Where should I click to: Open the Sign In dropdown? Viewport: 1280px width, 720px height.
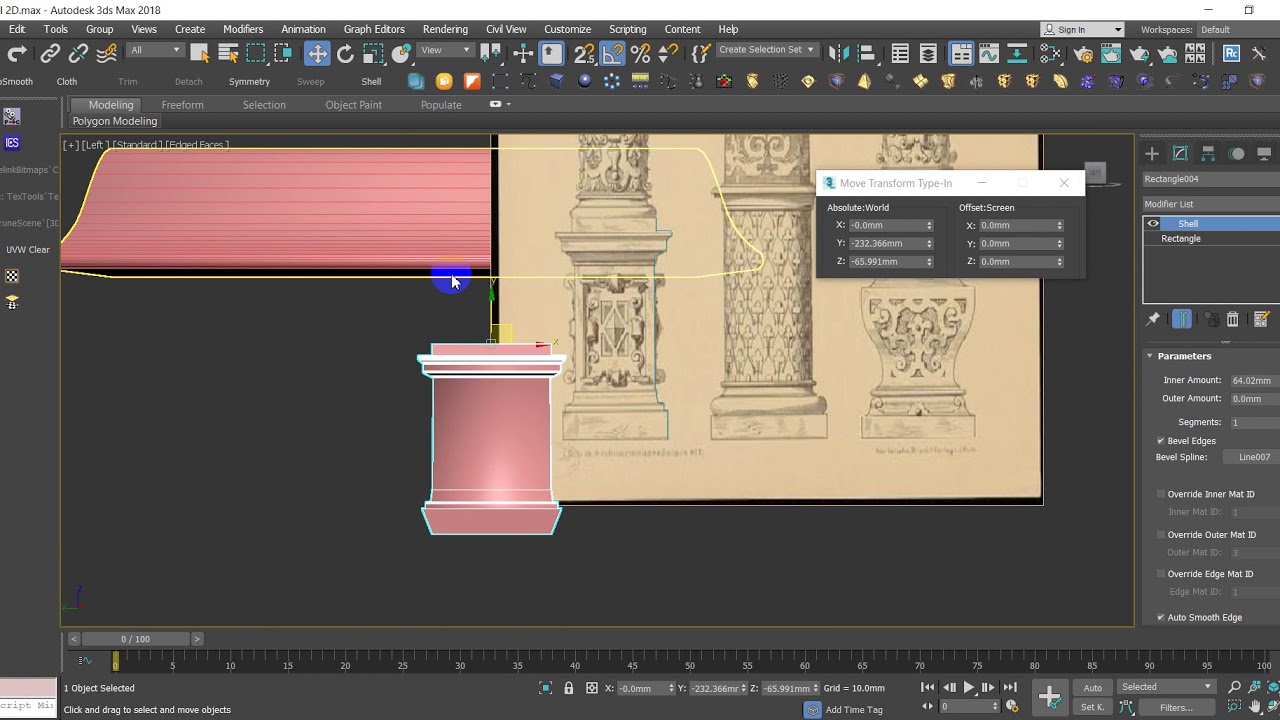tap(1082, 30)
